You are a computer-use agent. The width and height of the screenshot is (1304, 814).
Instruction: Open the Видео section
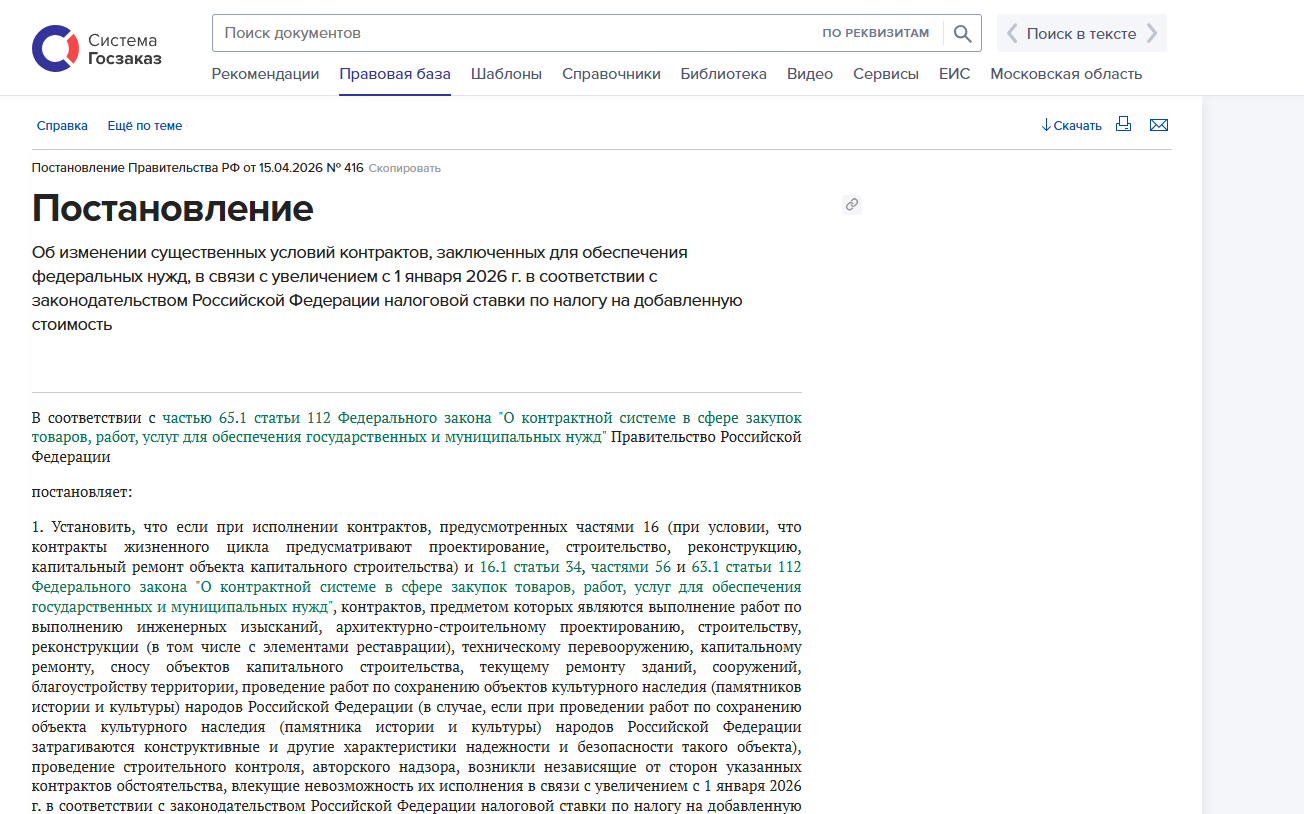810,74
